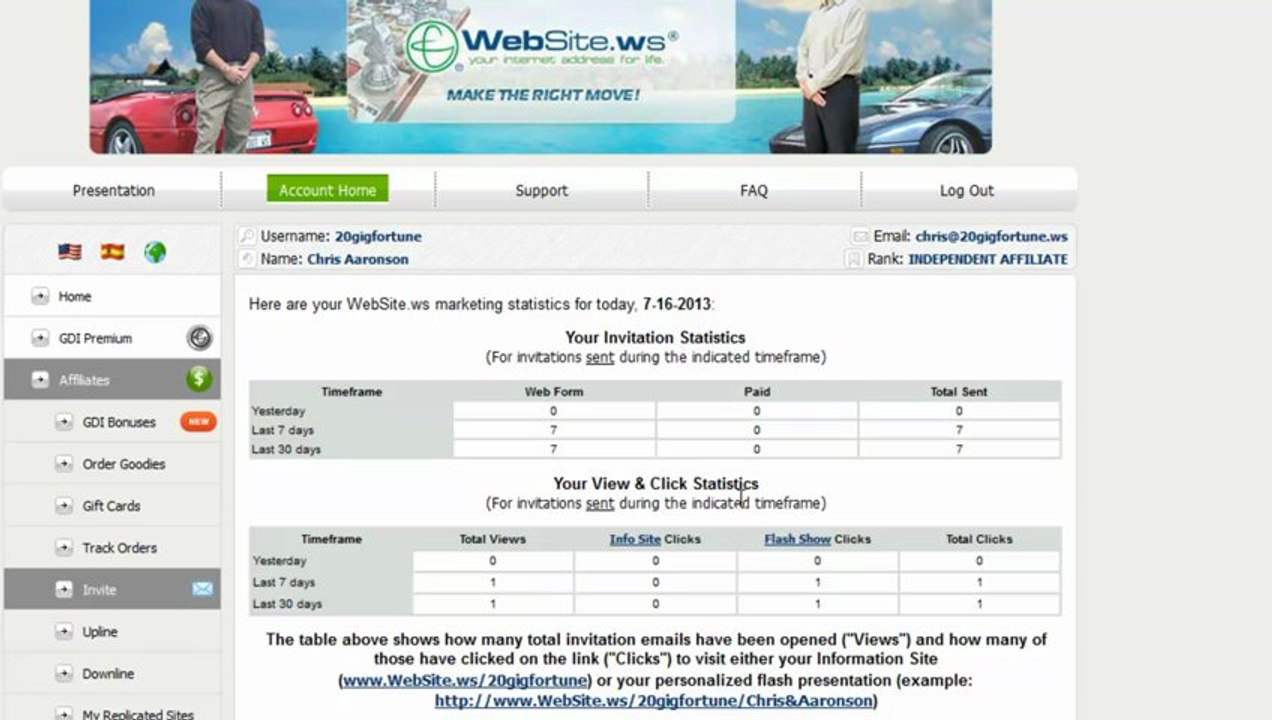Click the arrow icon beside Track Orders
This screenshot has width=1272, height=720.
(x=64, y=548)
